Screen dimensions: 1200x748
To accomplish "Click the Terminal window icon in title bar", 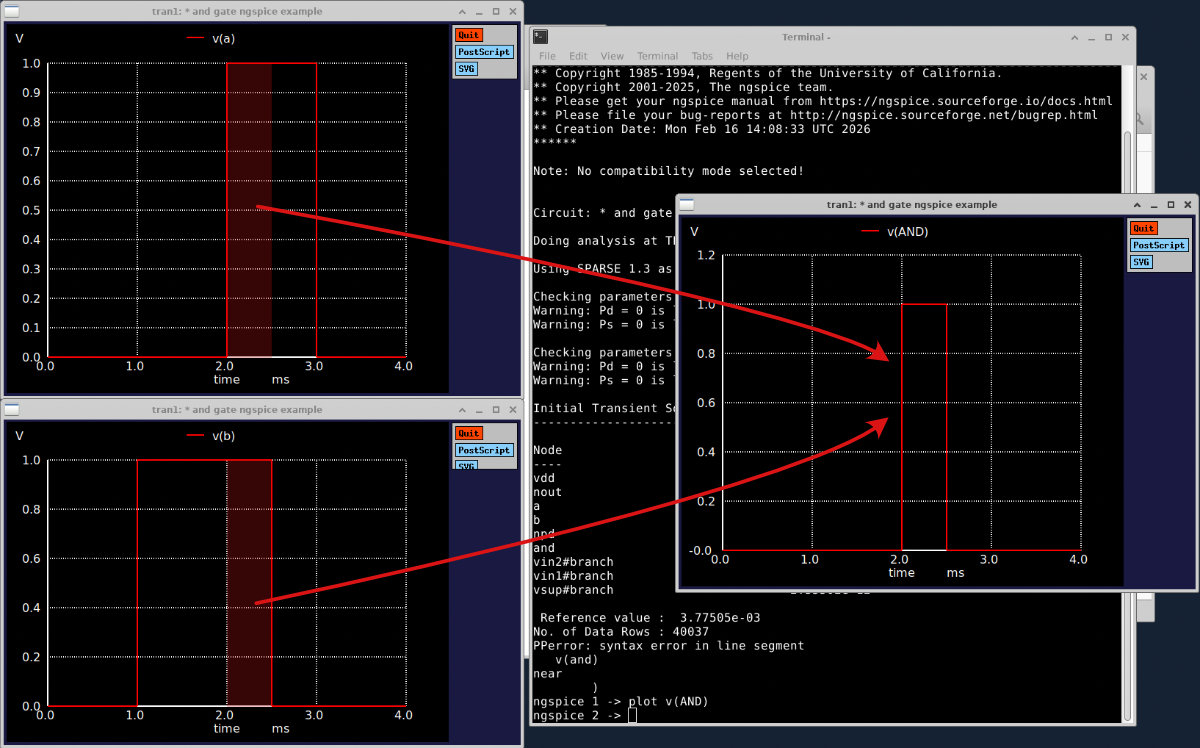I will coord(540,37).
